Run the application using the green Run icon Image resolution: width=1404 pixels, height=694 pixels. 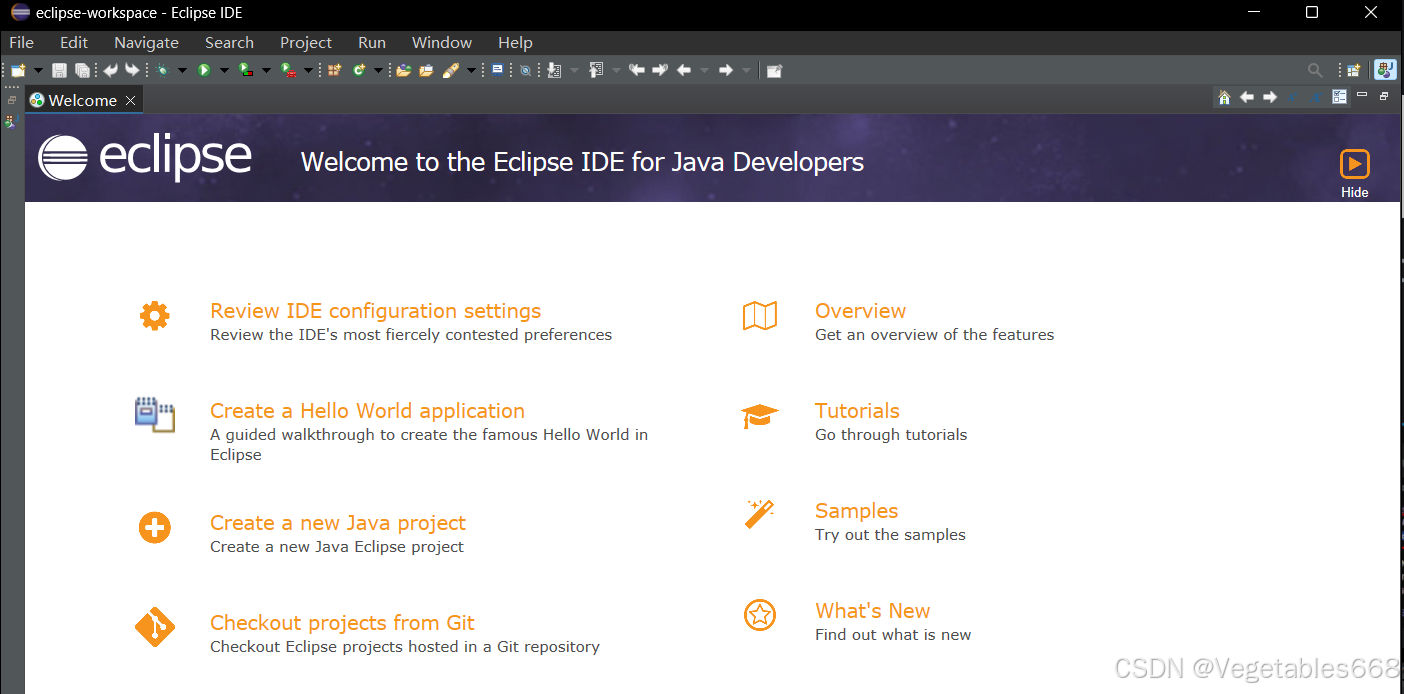[203, 70]
